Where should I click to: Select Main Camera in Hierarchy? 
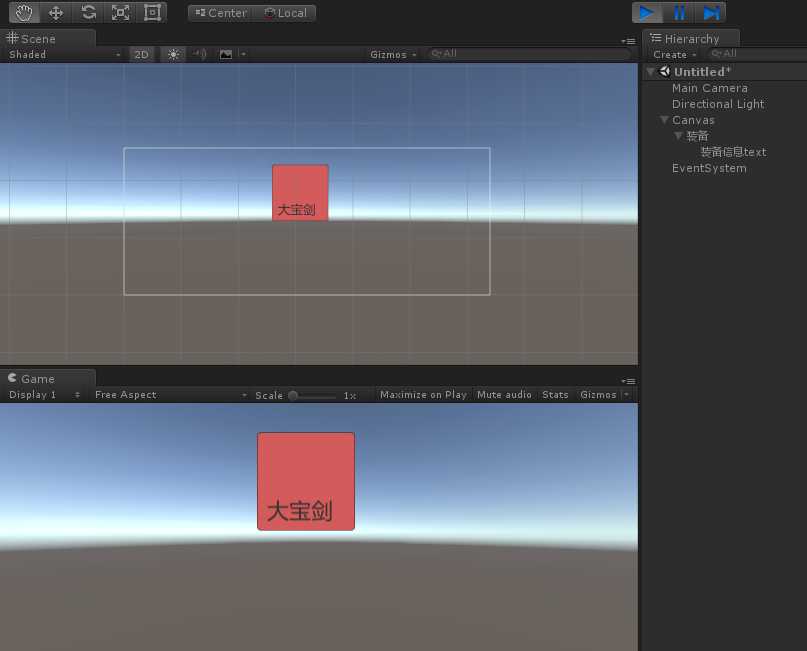pyautogui.click(x=710, y=88)
